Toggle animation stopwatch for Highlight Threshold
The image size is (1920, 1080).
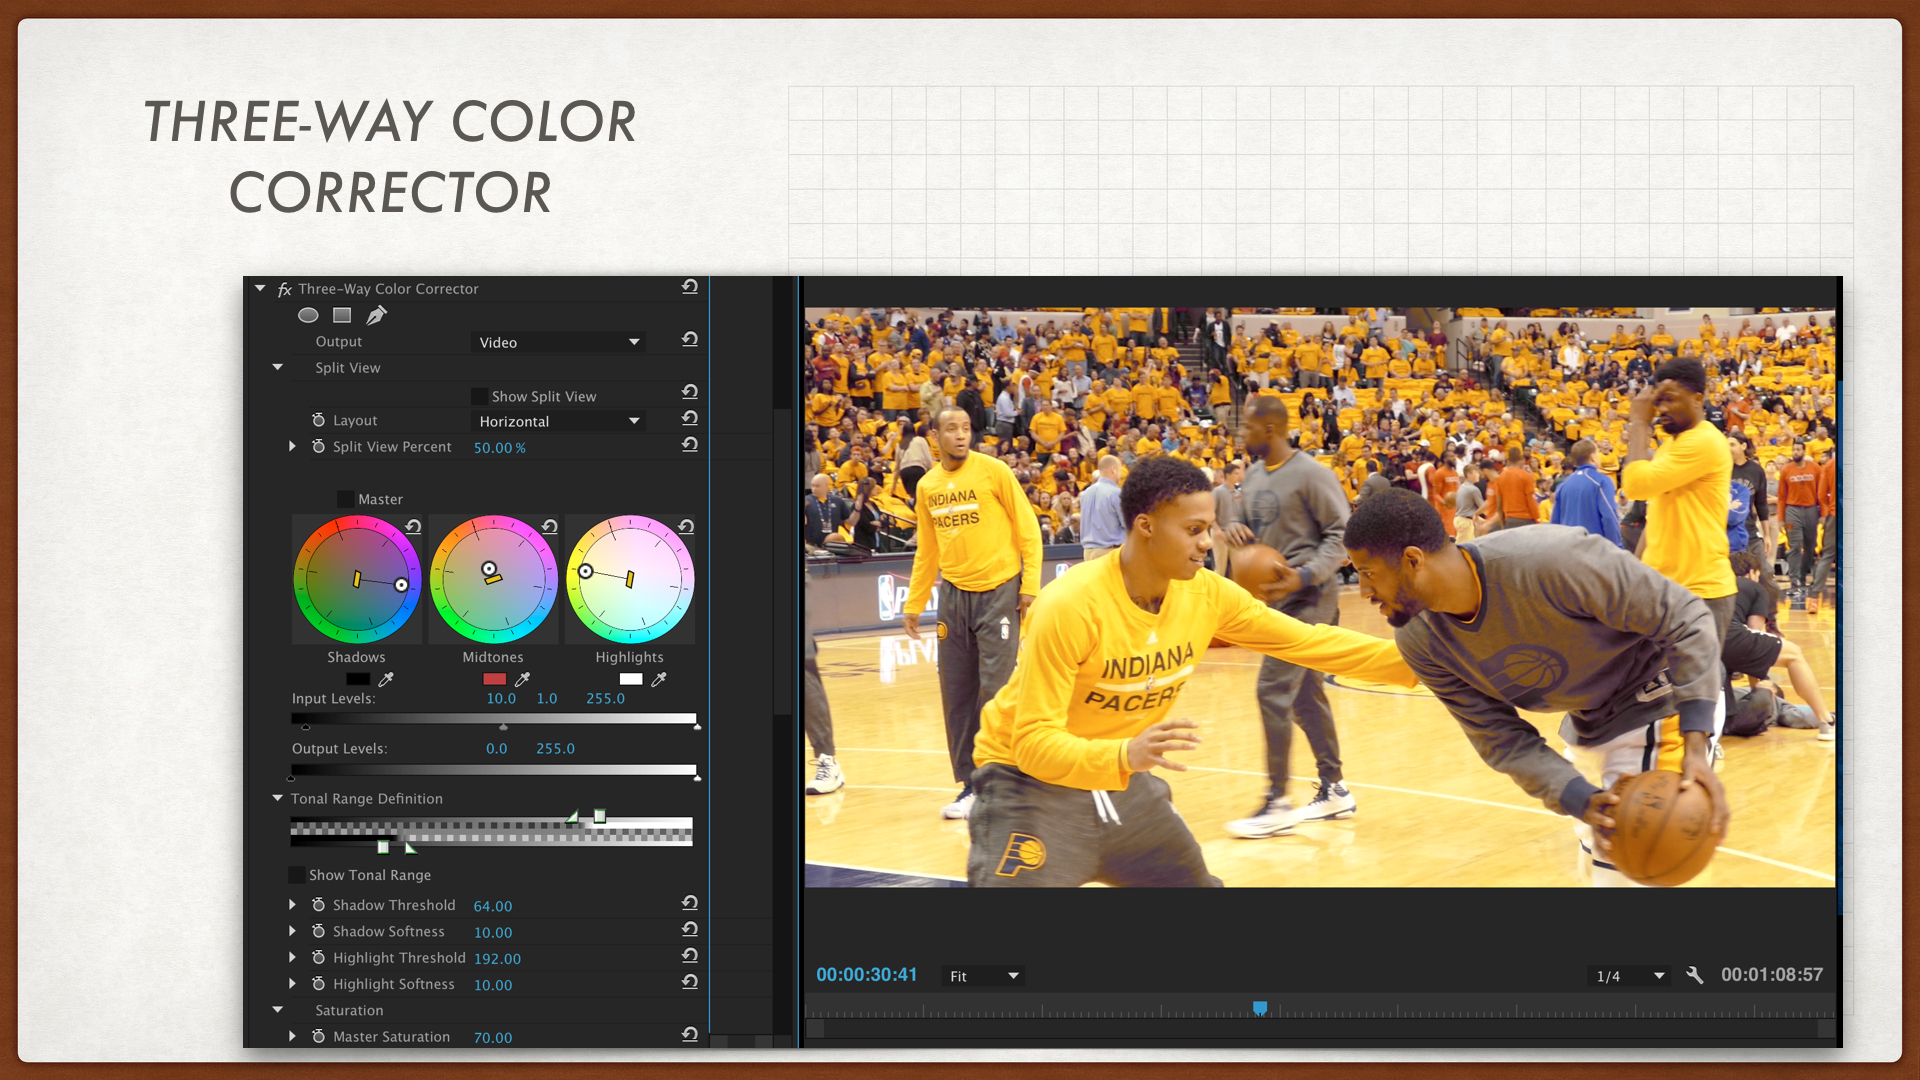[318, 958]
